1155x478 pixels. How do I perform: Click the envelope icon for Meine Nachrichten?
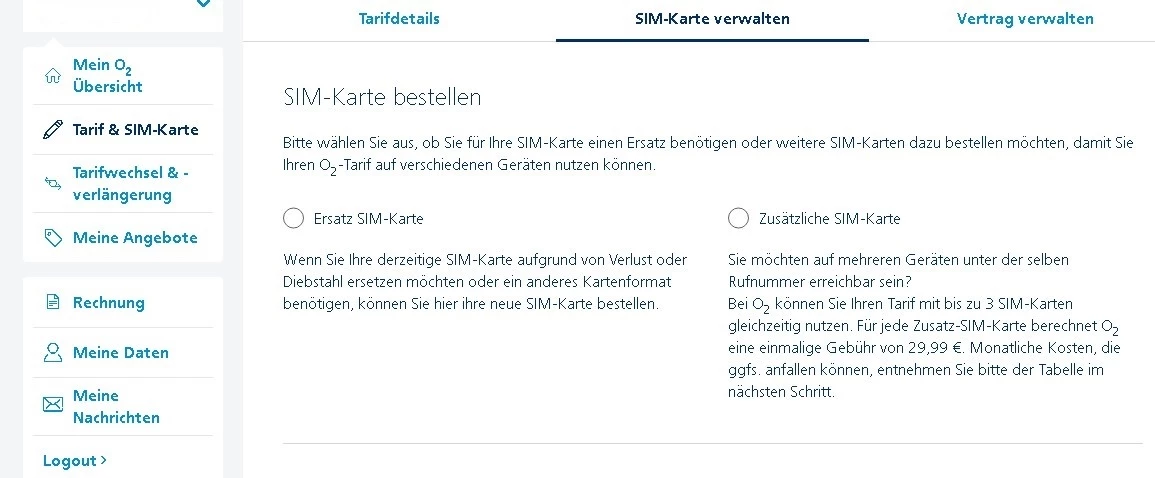pyautogui.click(x=53, y=405)
